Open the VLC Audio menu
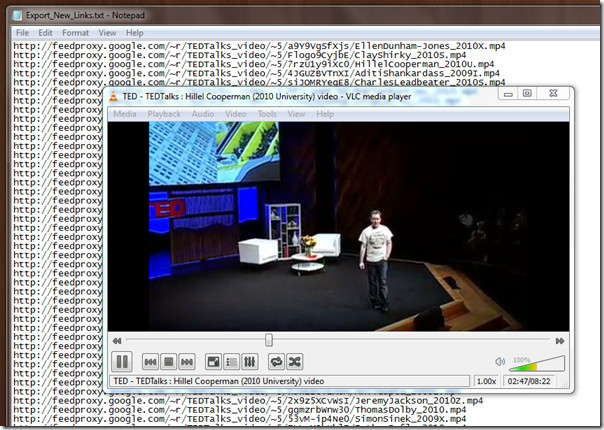Viewport: 604px width, 430px height. coord(203,114)
